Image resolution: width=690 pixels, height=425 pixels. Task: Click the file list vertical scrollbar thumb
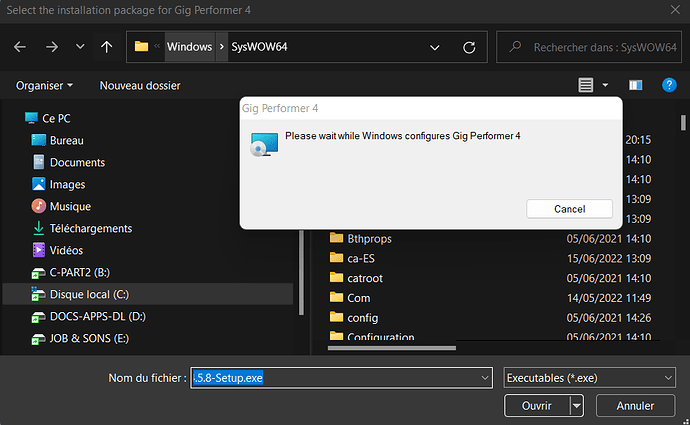click(683, 123)
